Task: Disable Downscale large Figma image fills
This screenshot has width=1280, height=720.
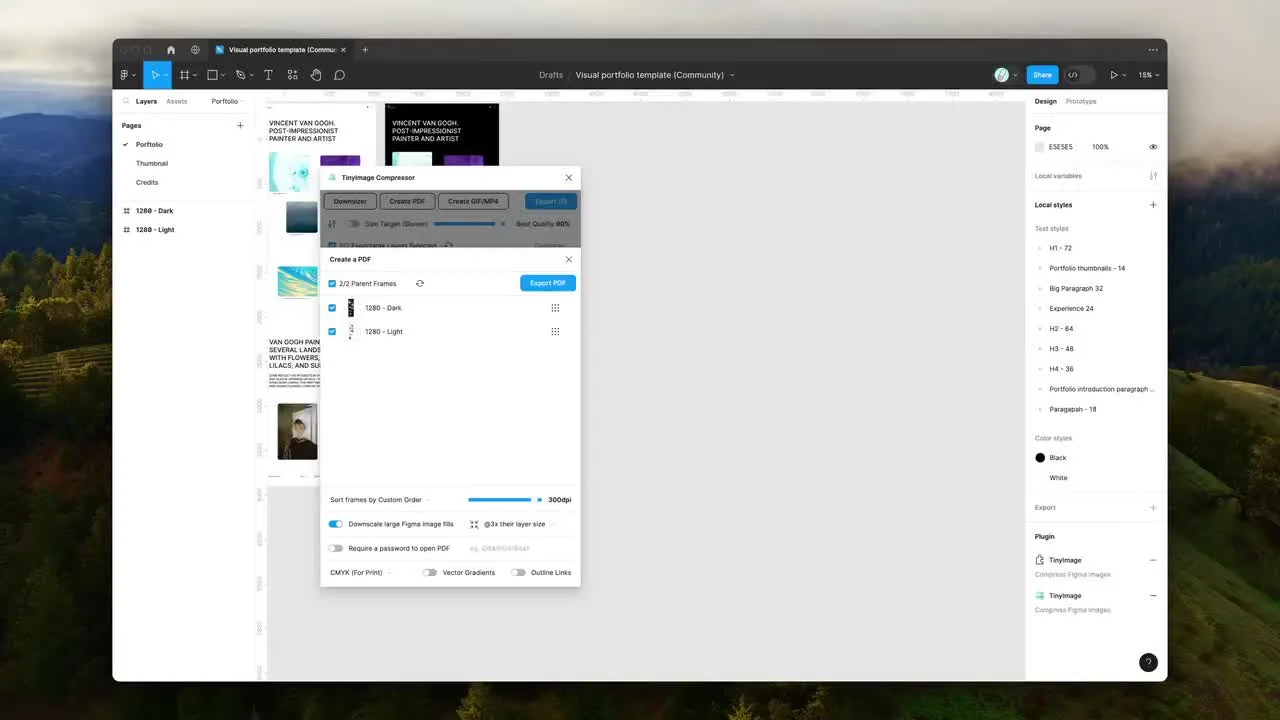Action: click(335, 524)
